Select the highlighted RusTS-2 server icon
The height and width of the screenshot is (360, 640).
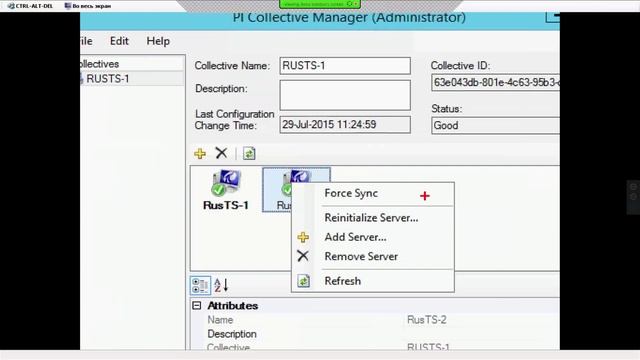point(296,189)
